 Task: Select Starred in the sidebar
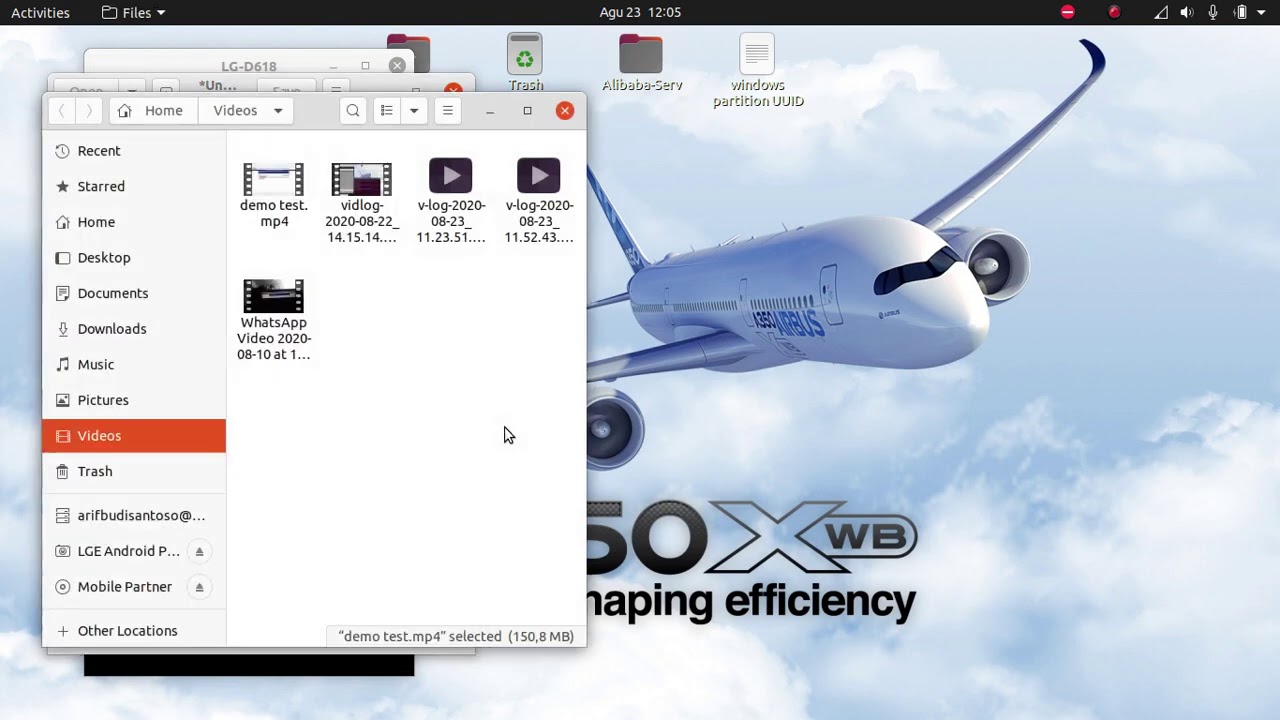click(x=134, y=187)
